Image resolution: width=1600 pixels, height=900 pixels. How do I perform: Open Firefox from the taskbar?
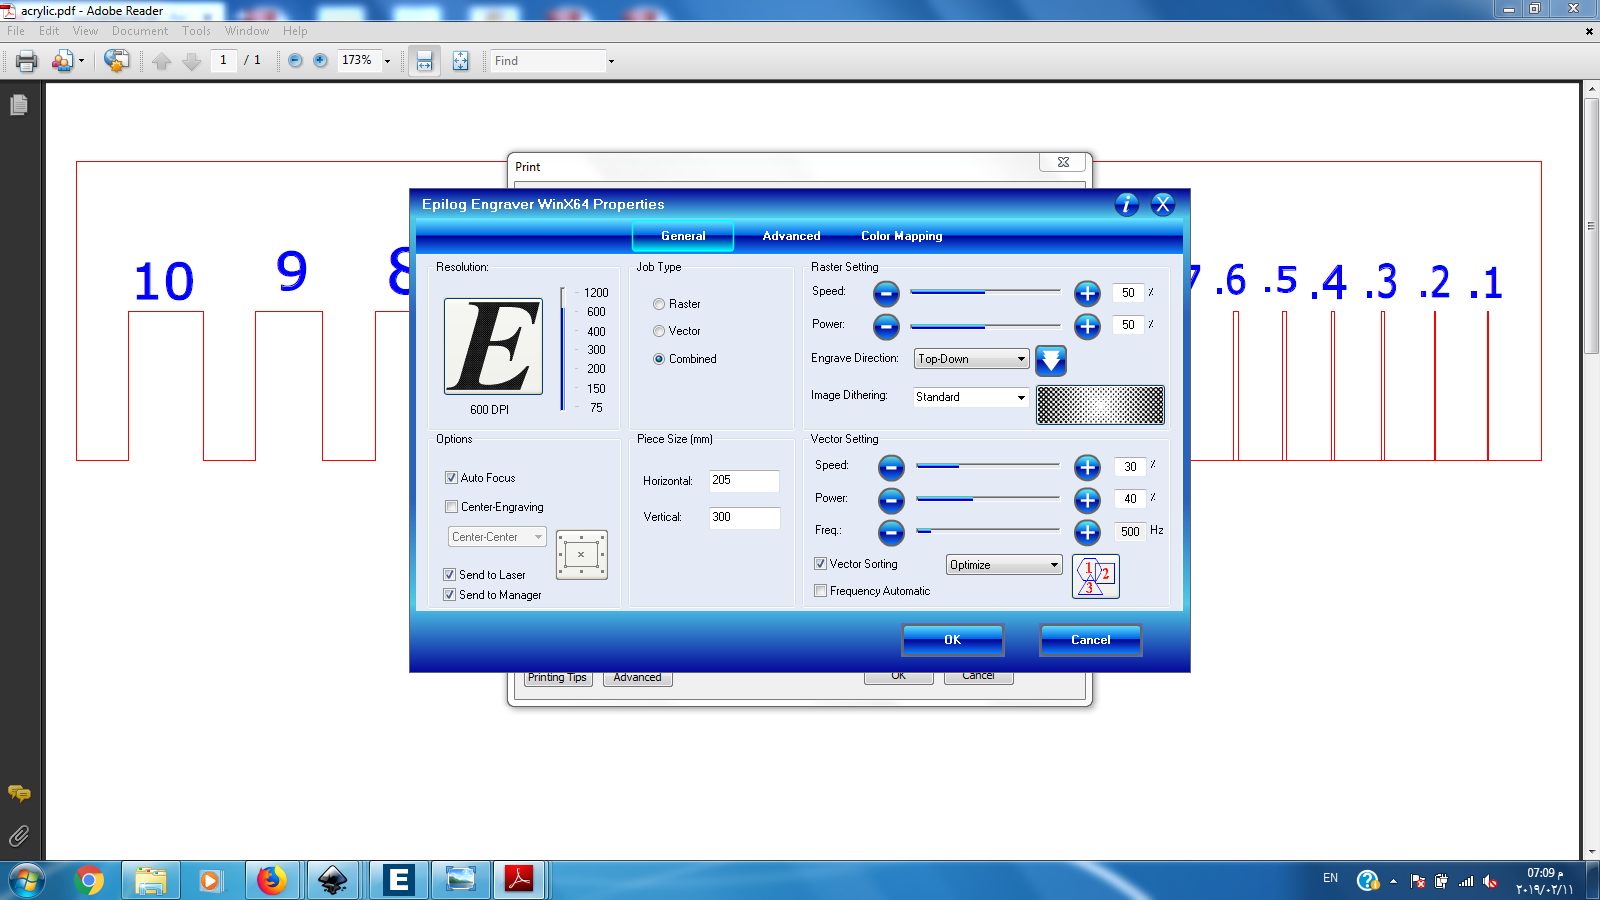[271, 880]
